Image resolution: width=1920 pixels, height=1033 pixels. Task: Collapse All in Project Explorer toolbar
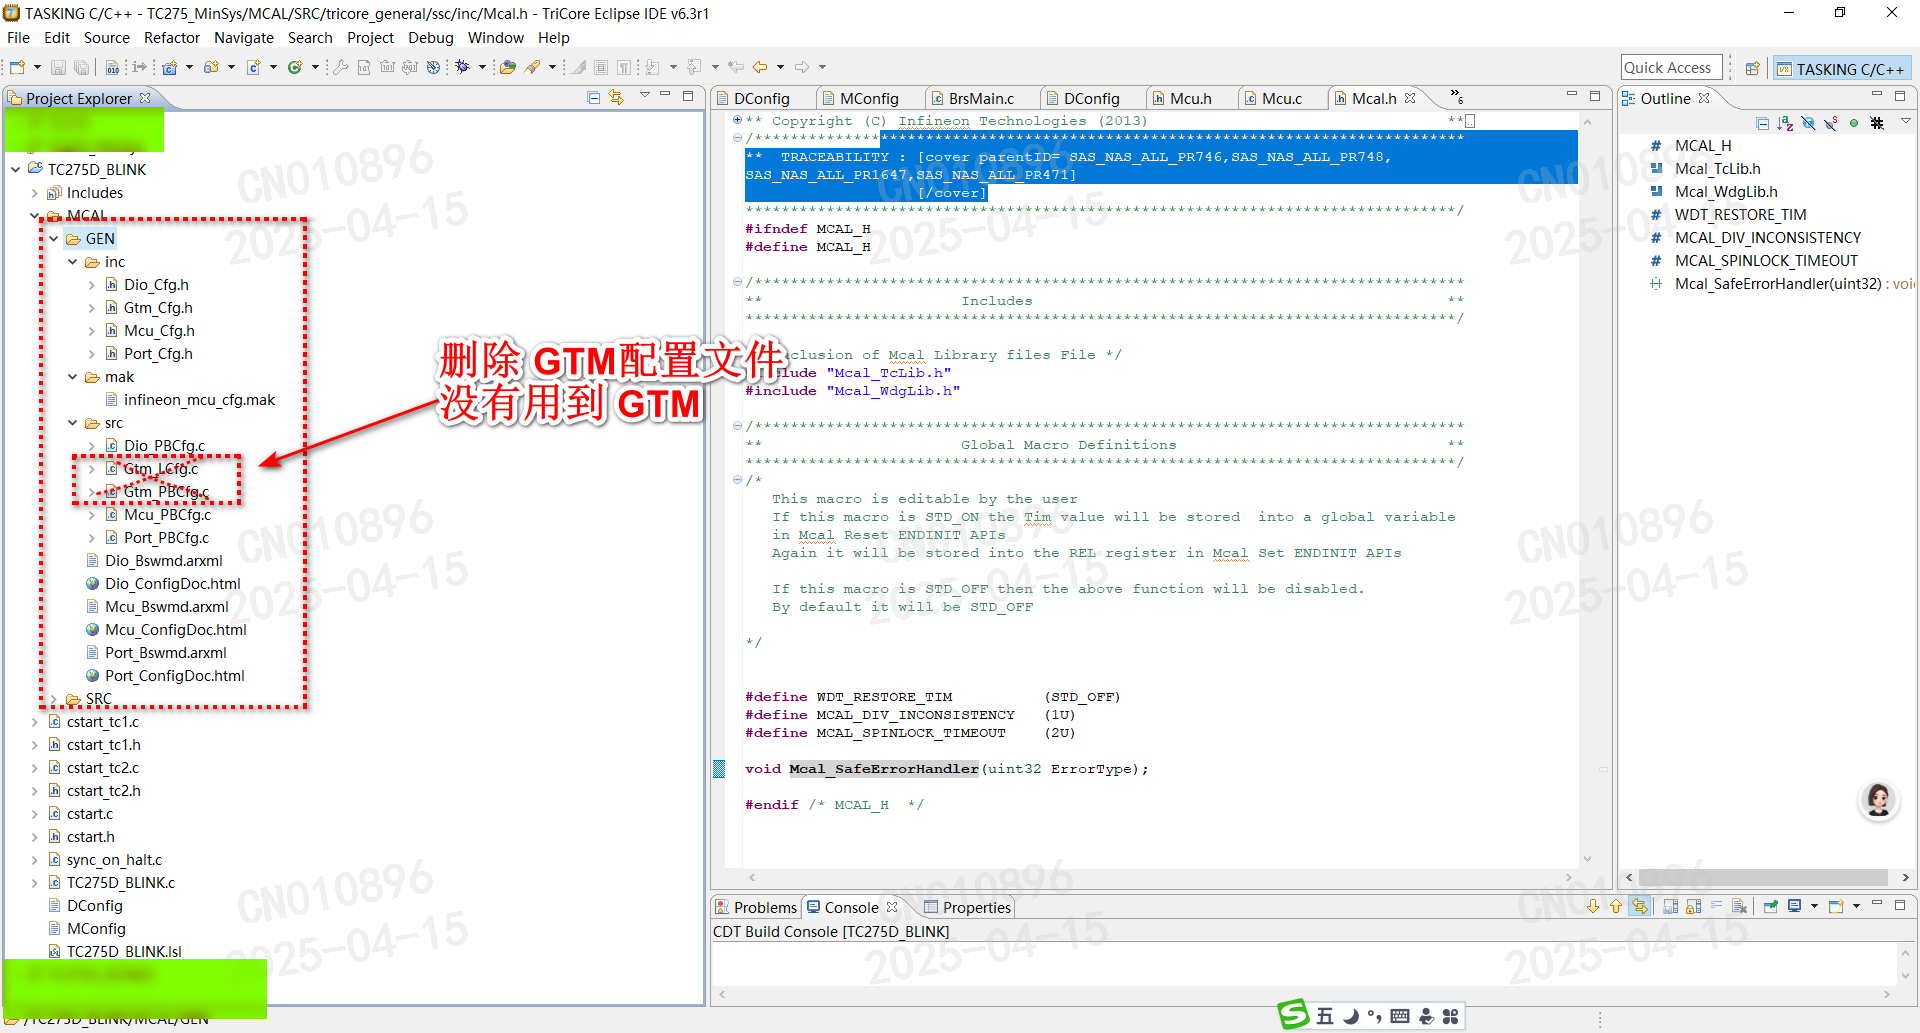click(593, 97)
